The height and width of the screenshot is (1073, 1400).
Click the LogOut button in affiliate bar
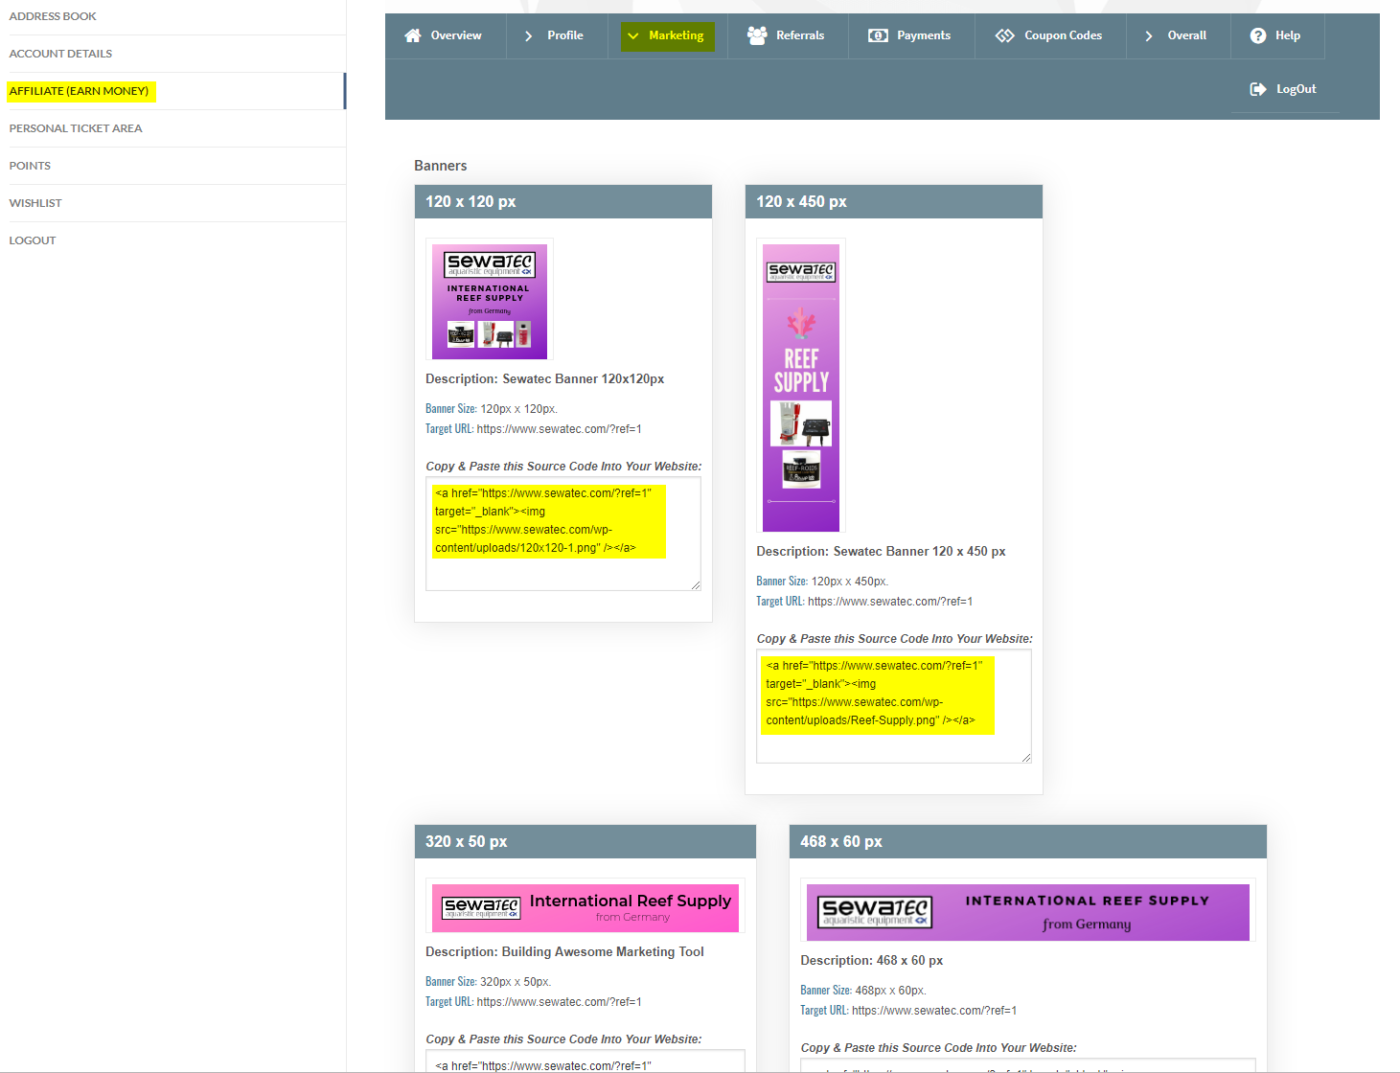pos(1284,89)
